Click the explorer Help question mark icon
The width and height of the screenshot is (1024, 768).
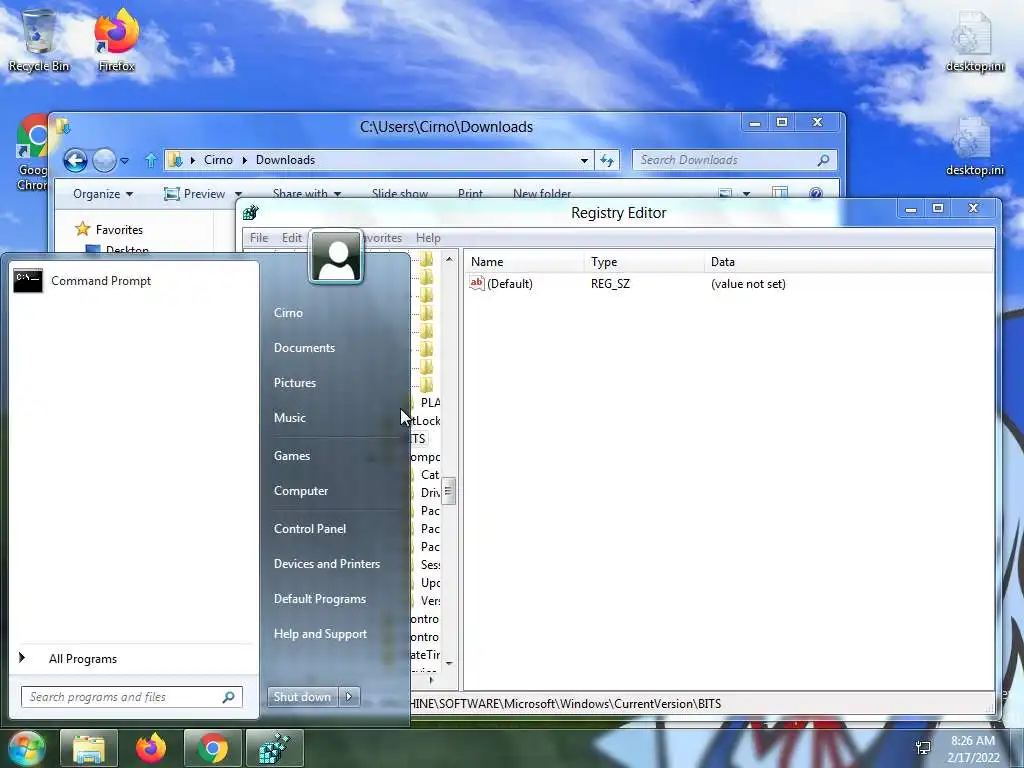click(815, 193)
